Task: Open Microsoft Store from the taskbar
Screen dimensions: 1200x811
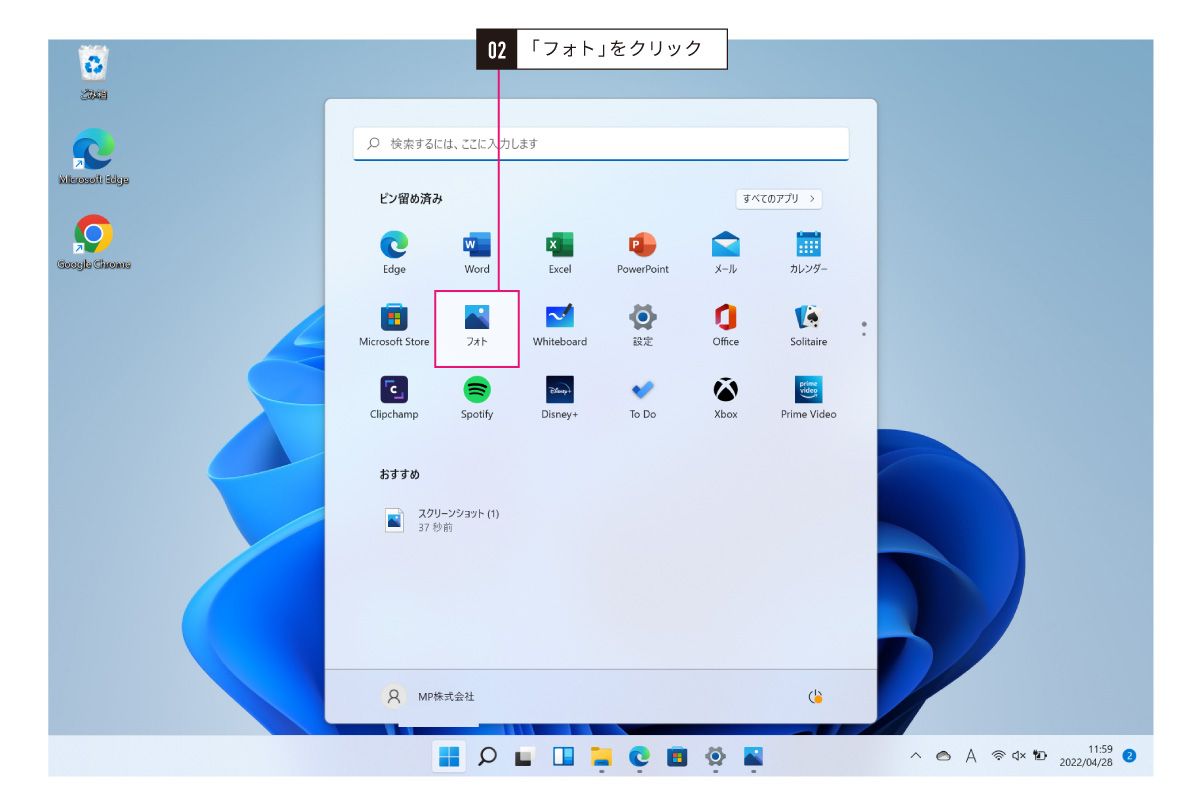Action: click(x=677, y=757)
